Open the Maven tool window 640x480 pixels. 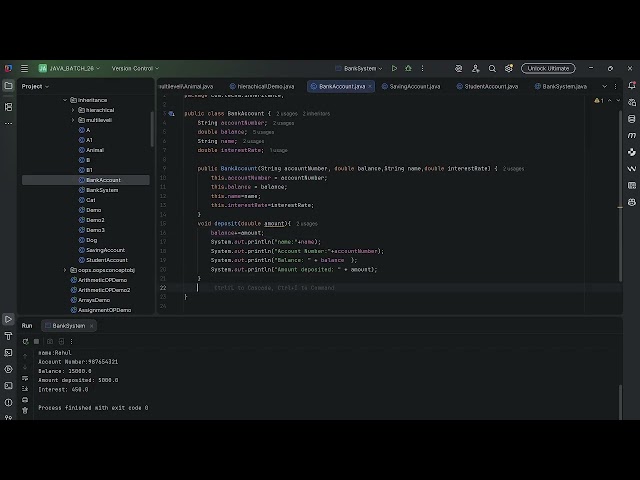(x=631, y=136)
